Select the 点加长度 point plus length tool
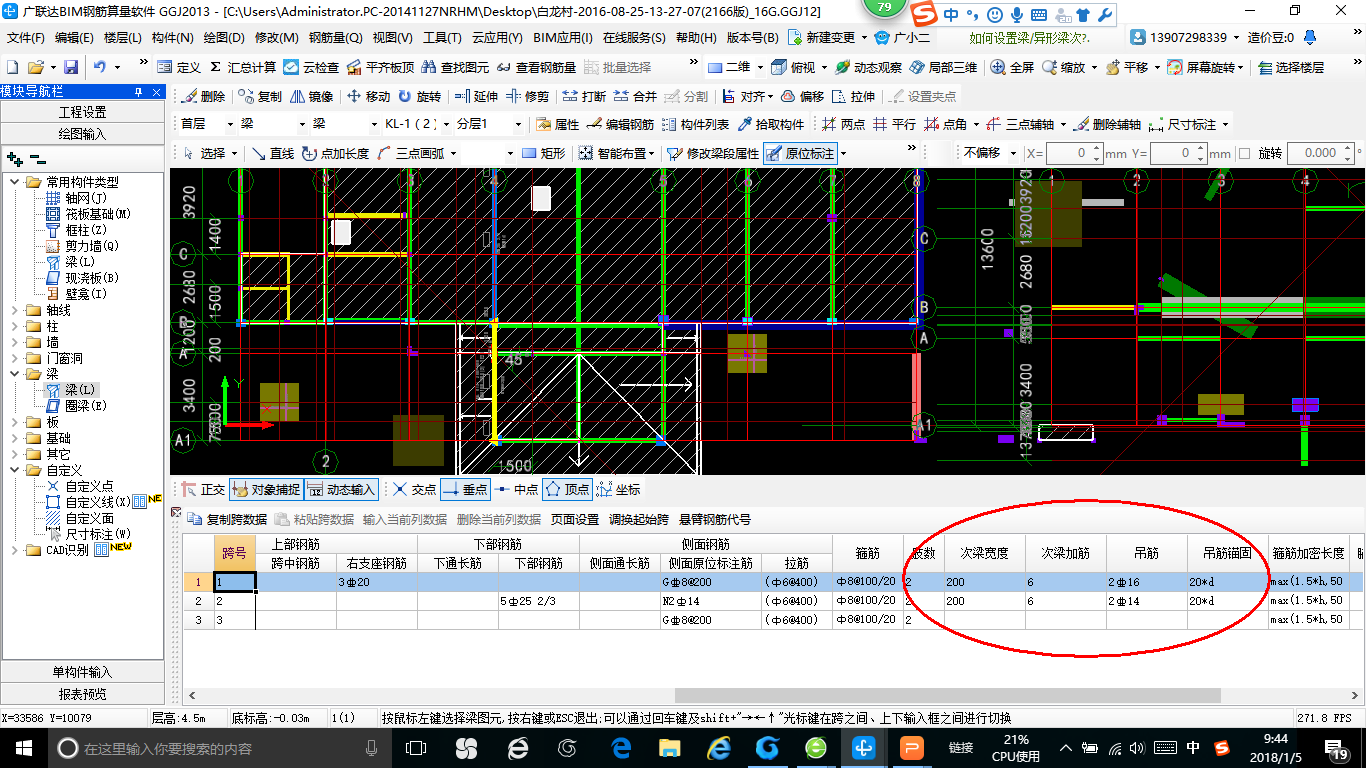Viewport: 1366px width, 768px height. point(336,153)
